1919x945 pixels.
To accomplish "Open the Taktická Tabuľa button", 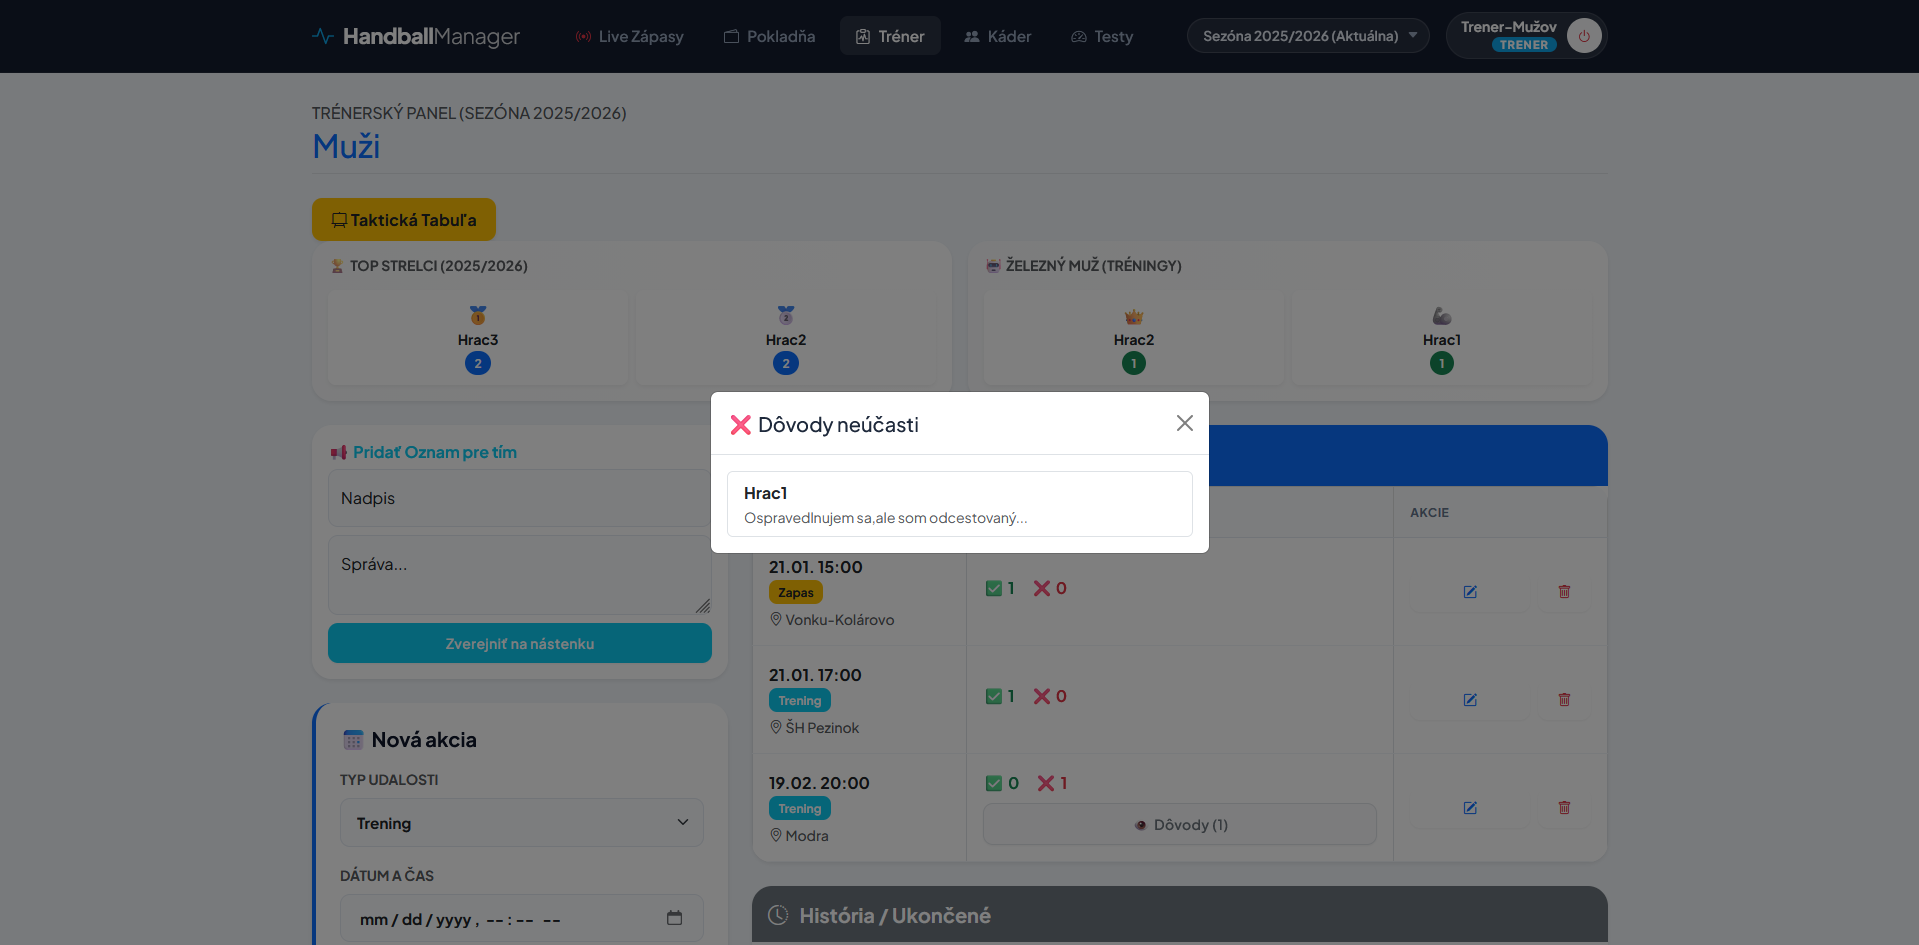I will [403, 220].
